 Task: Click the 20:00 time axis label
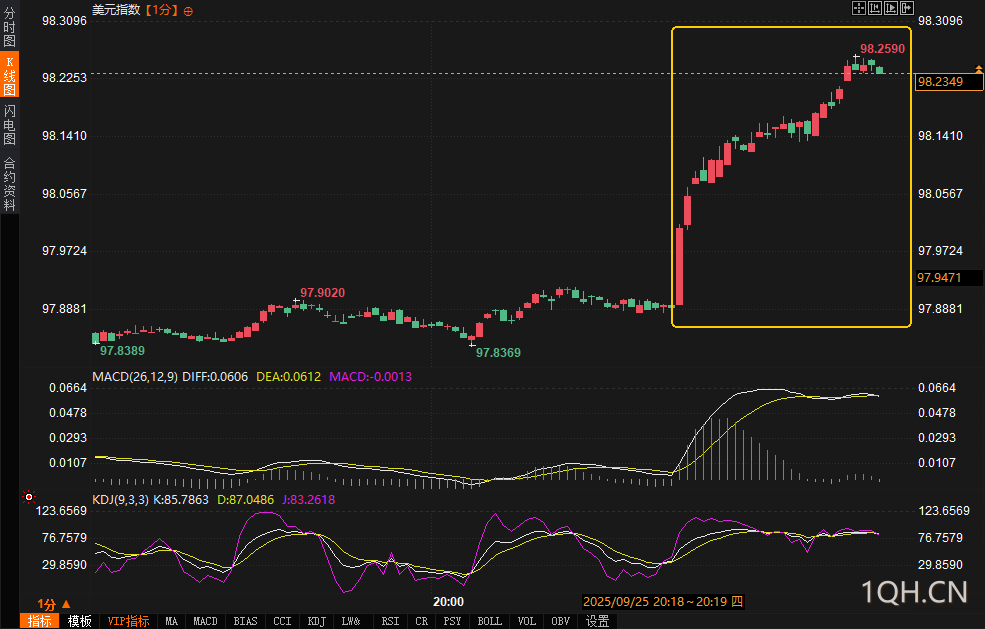point(449,602)
